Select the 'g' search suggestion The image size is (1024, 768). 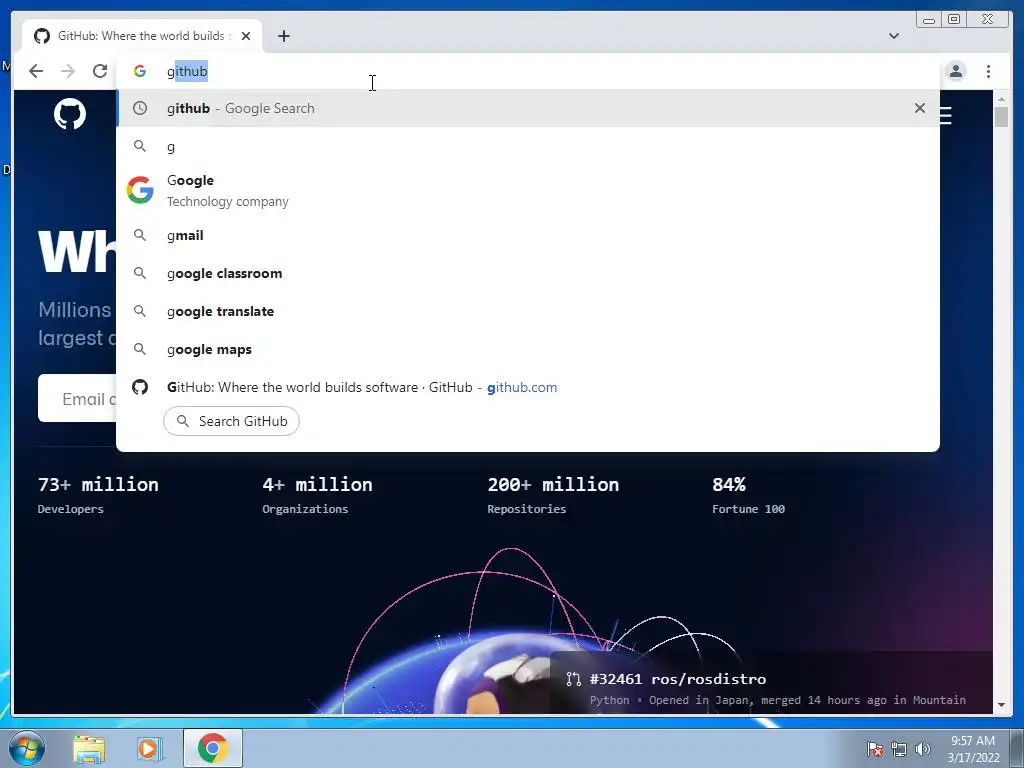point(528,146)
